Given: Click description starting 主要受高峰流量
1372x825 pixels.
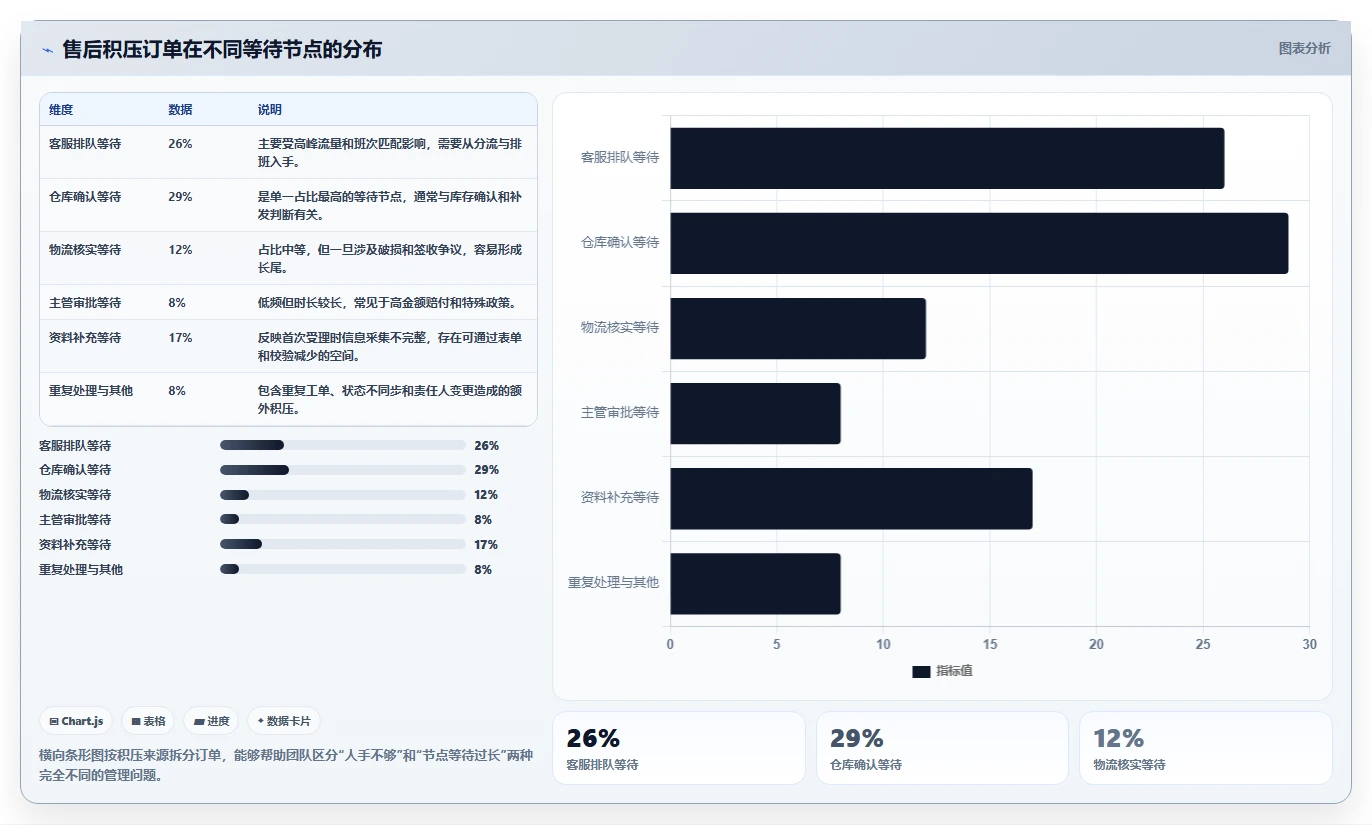Looking at the screenshot, I should [390, 153].
